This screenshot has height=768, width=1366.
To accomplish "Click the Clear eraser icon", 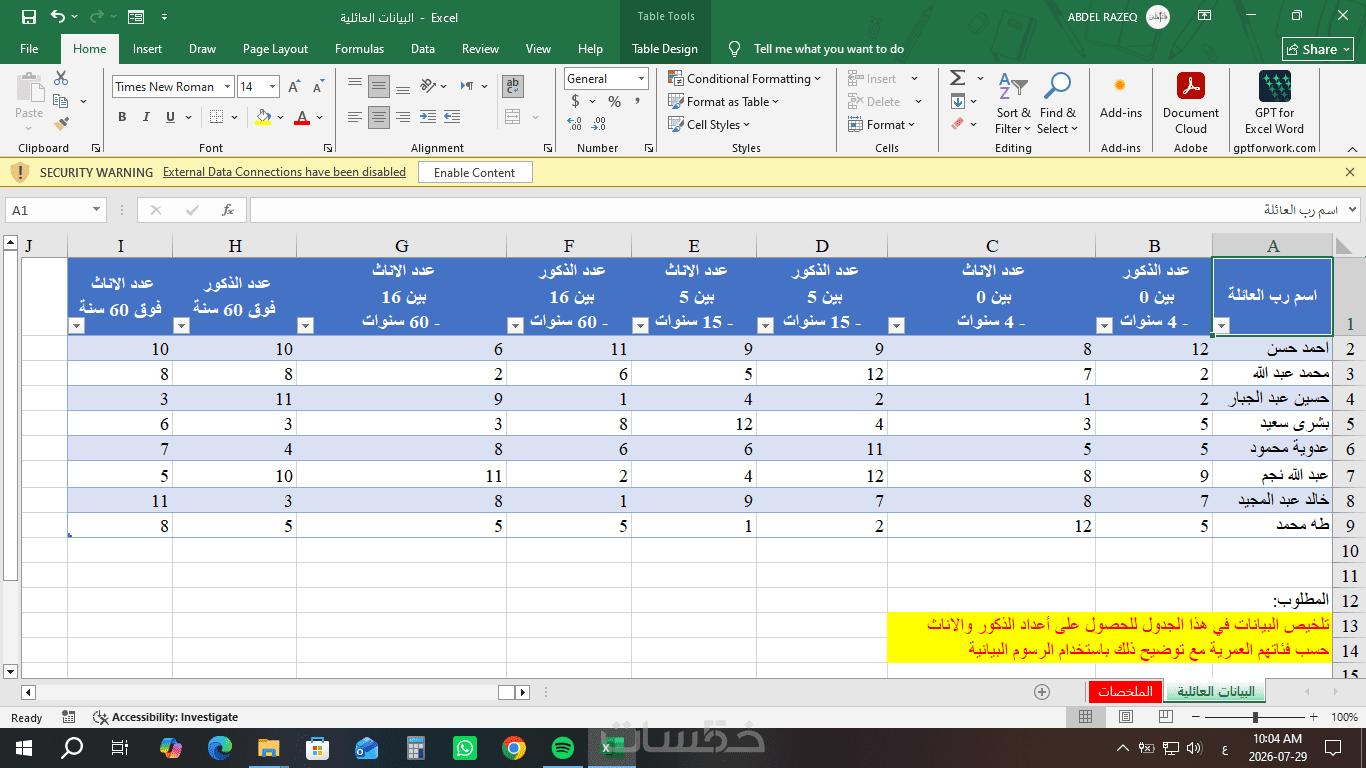I will tap(957, 124).
